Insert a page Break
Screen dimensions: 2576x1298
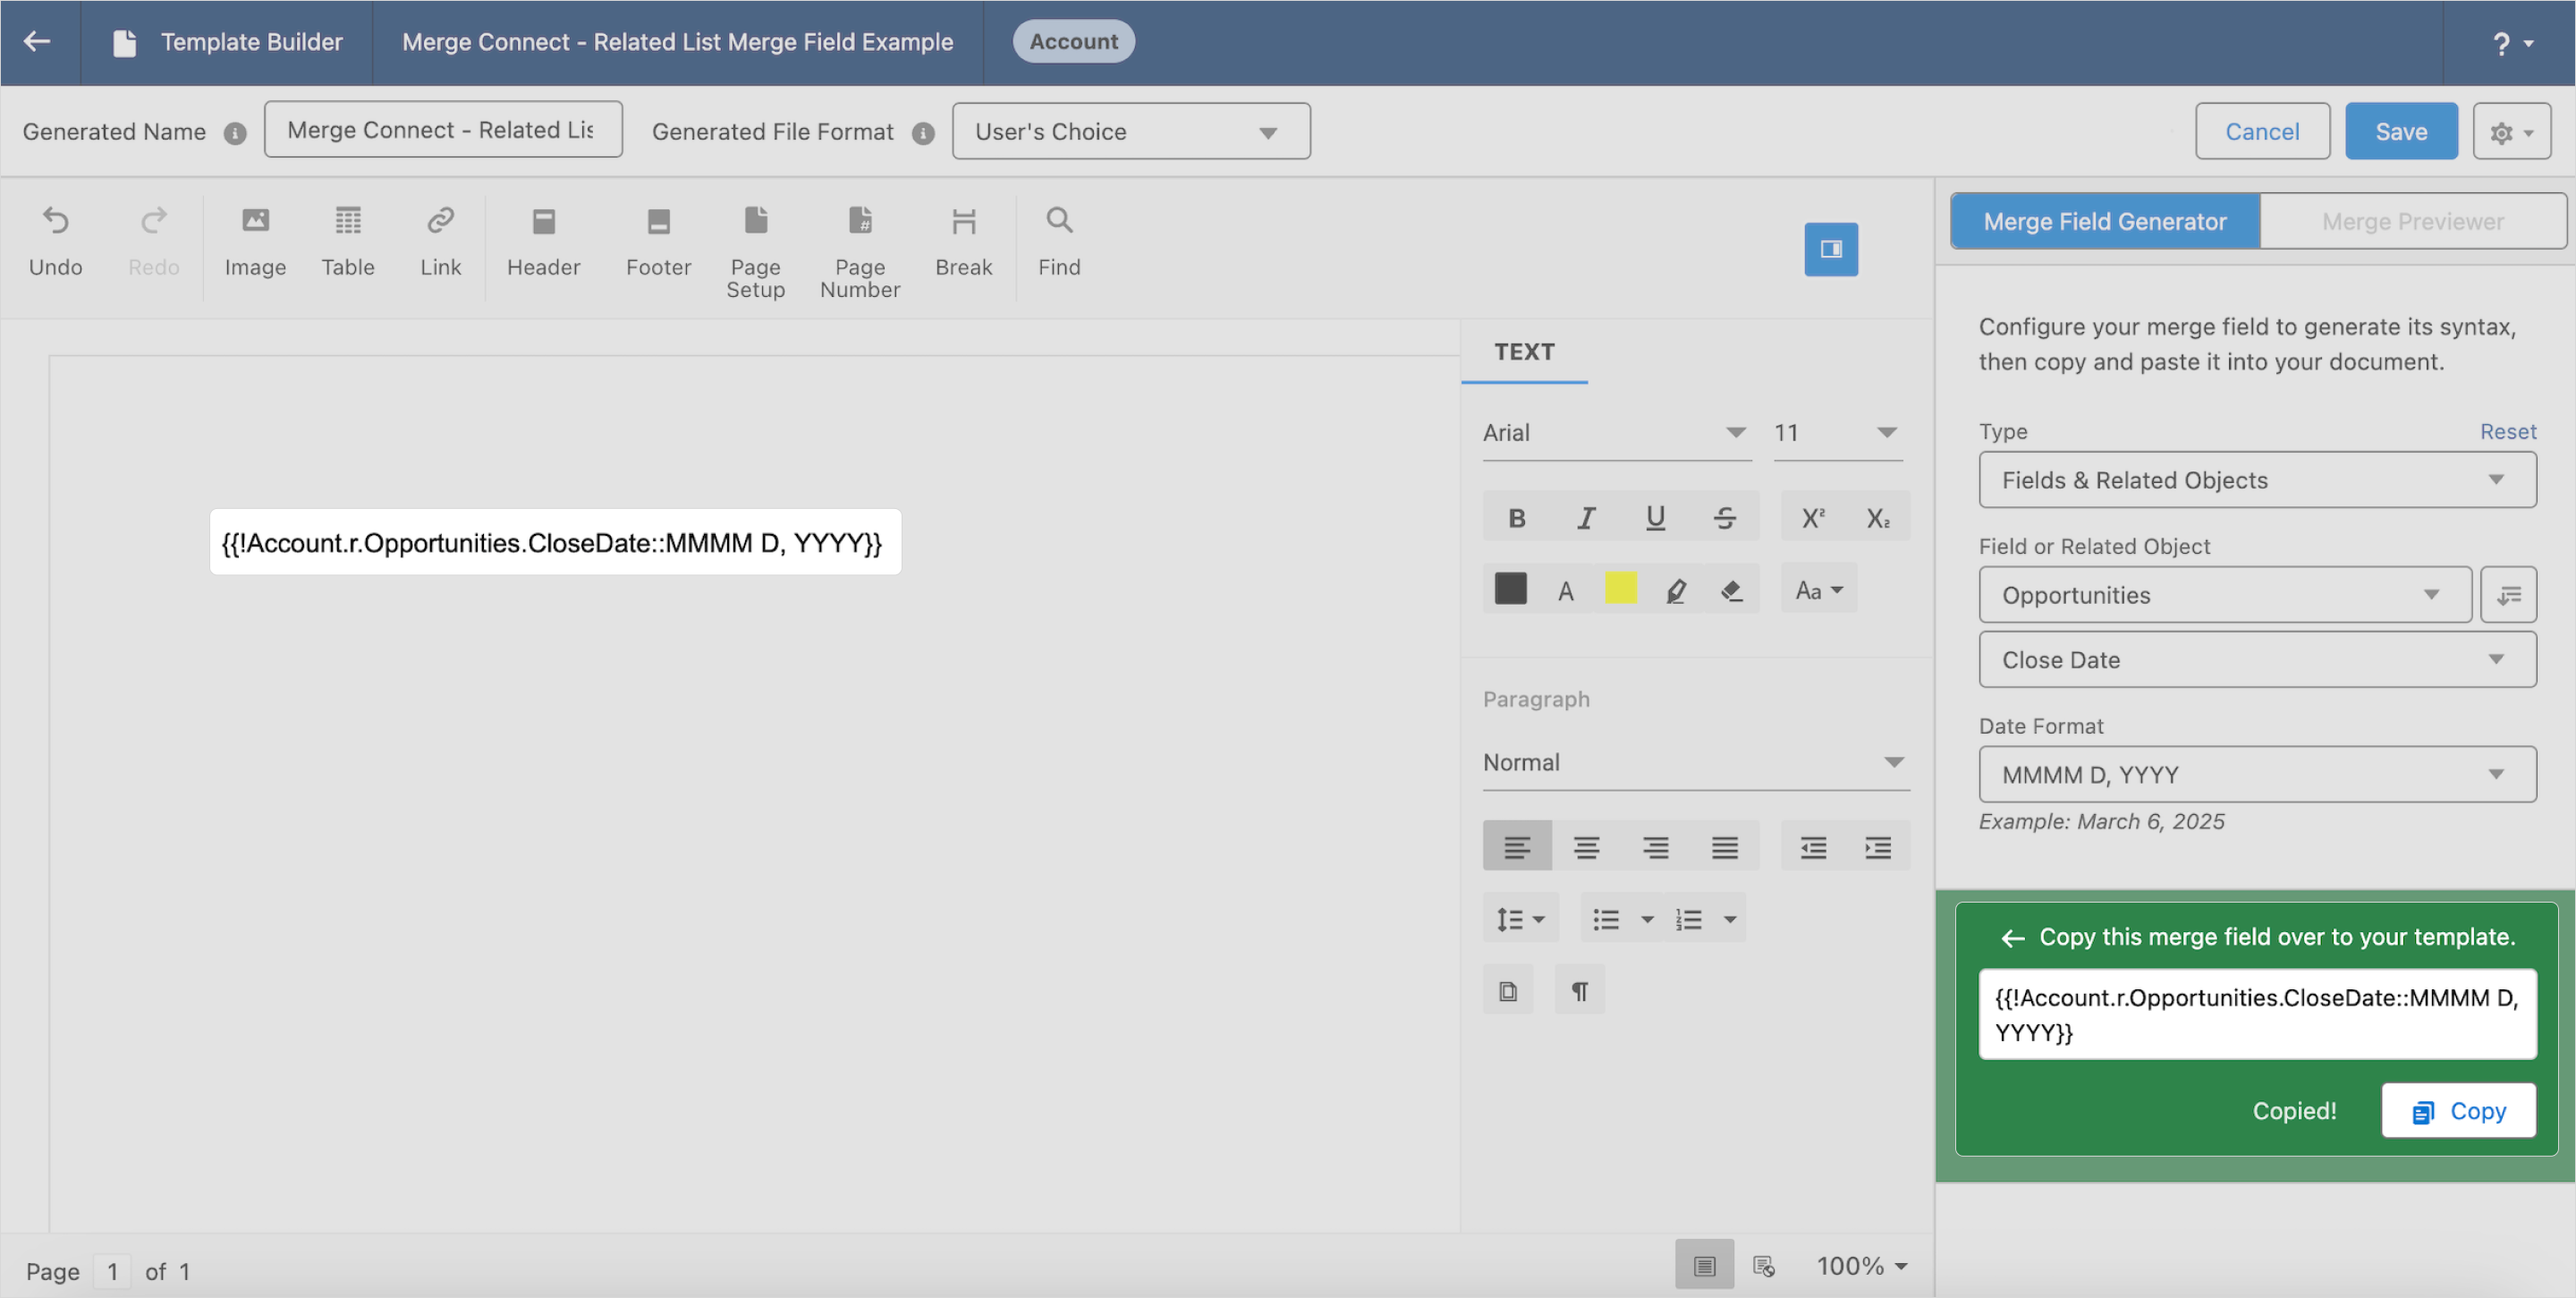(x=963, y=240)
